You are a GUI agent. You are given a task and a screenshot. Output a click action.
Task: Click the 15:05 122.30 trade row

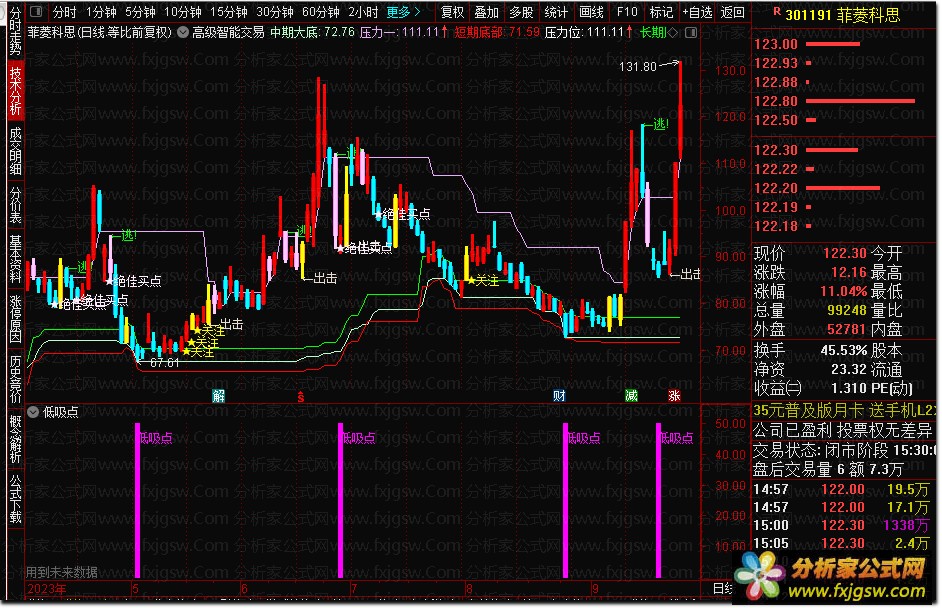843,543
